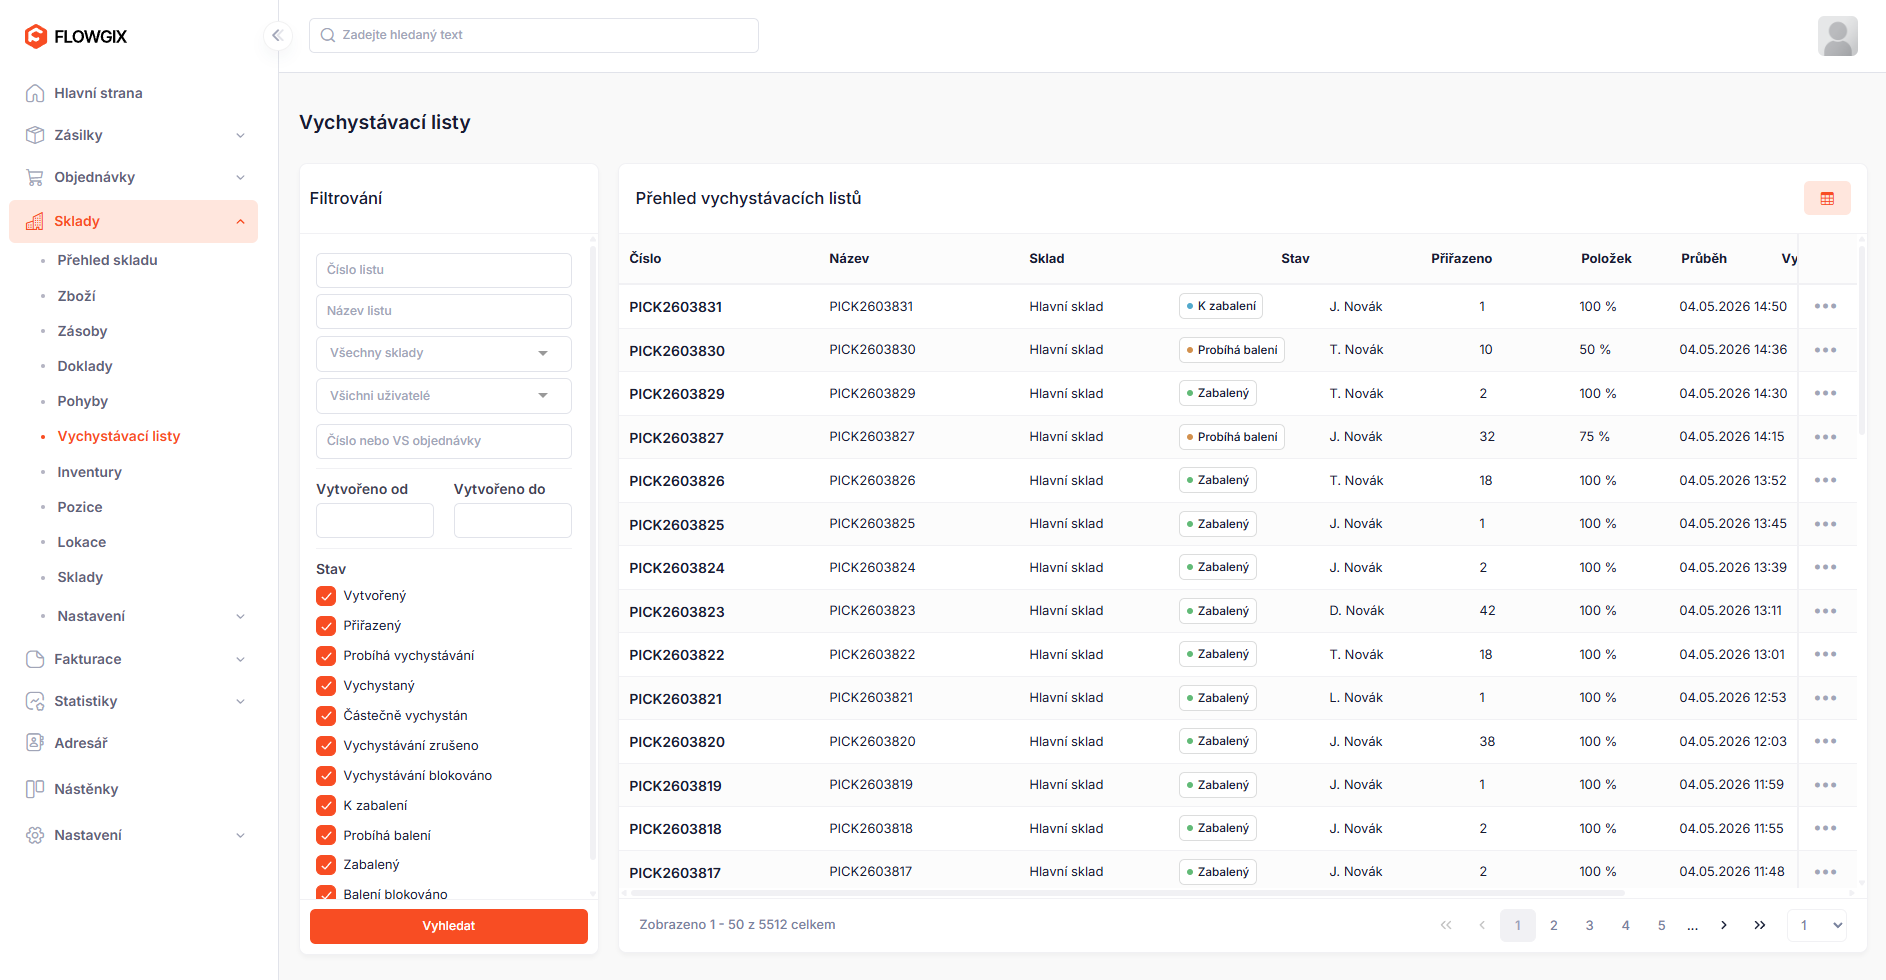Screen dimensions: 1886x980
Task: Click the Zásilky package icon
Action: point(35,135)
